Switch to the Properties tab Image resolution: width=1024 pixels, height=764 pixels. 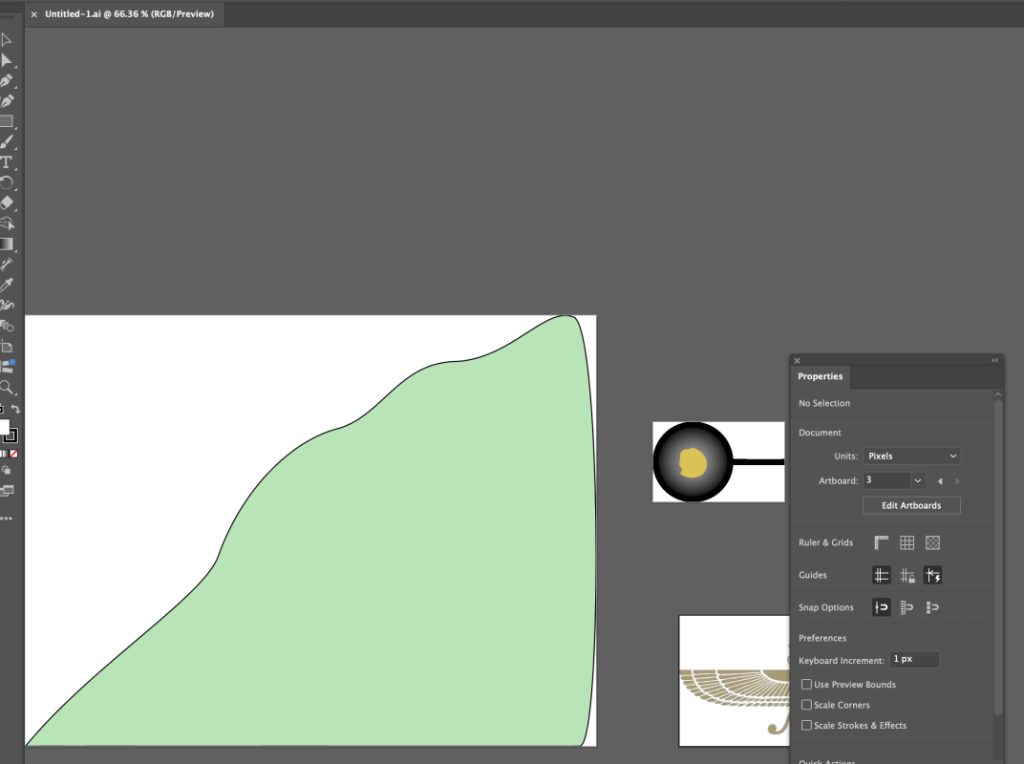tap(820, 377)
